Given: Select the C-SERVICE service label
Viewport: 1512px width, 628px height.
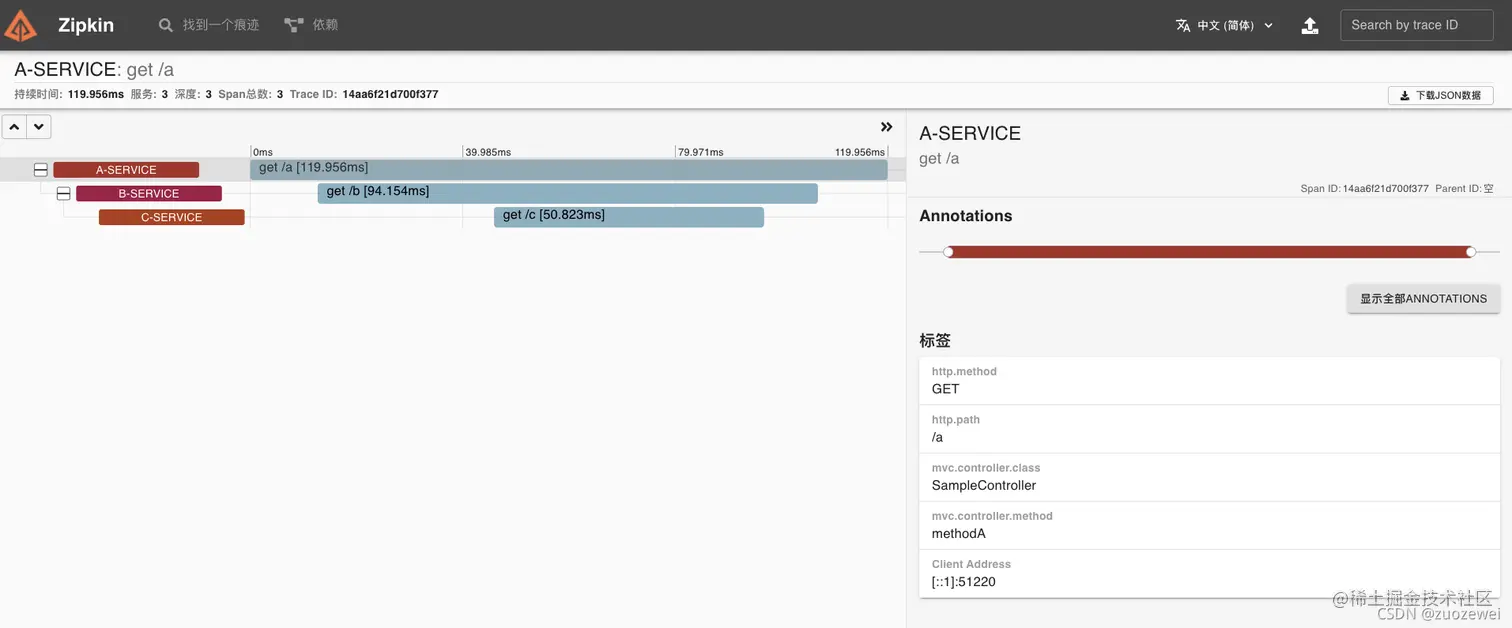Looking at the screenshot, I should coord(172,217).
